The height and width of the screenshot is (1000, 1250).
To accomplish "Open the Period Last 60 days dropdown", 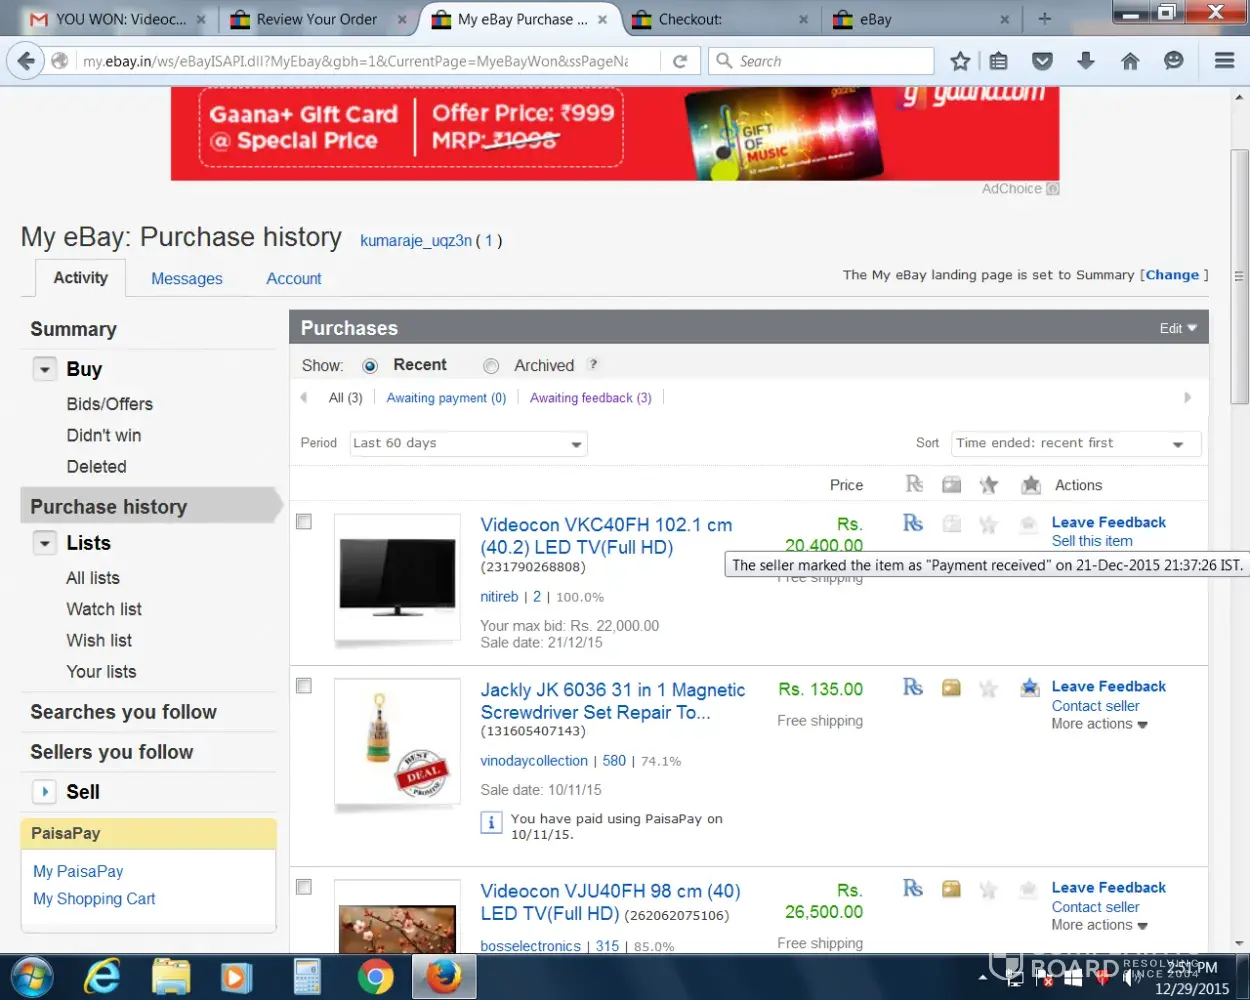I will [x=468, y=443].
